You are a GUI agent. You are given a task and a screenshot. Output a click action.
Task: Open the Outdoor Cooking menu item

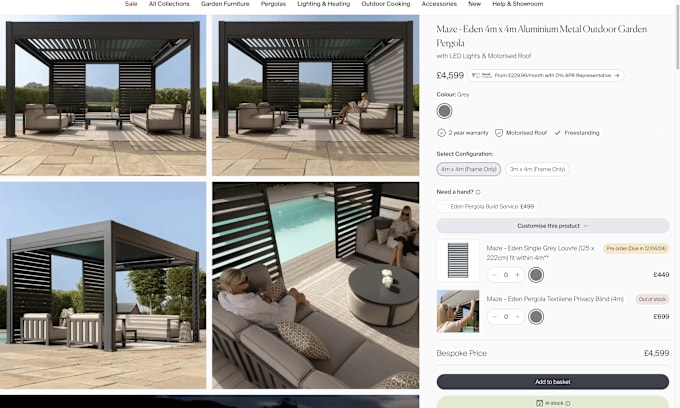386,4
